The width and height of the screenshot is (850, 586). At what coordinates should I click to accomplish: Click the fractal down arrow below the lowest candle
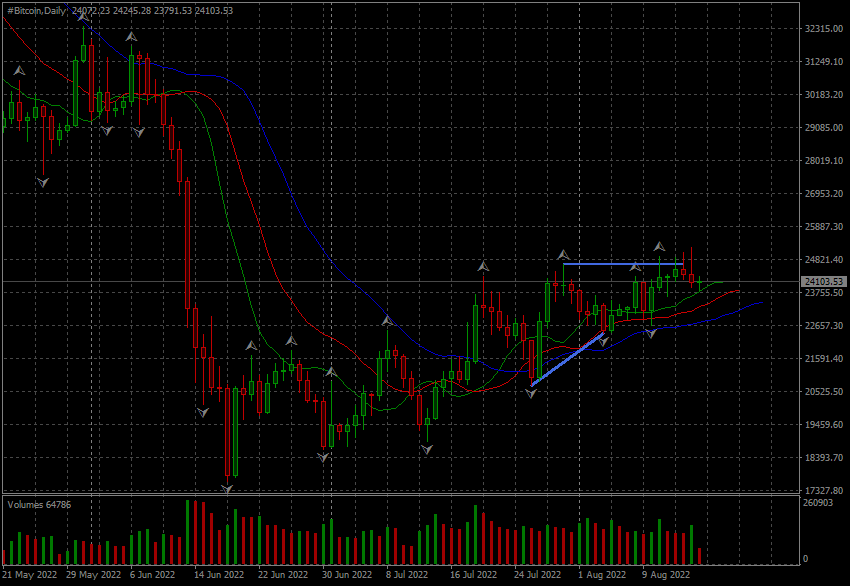(227, 488)
